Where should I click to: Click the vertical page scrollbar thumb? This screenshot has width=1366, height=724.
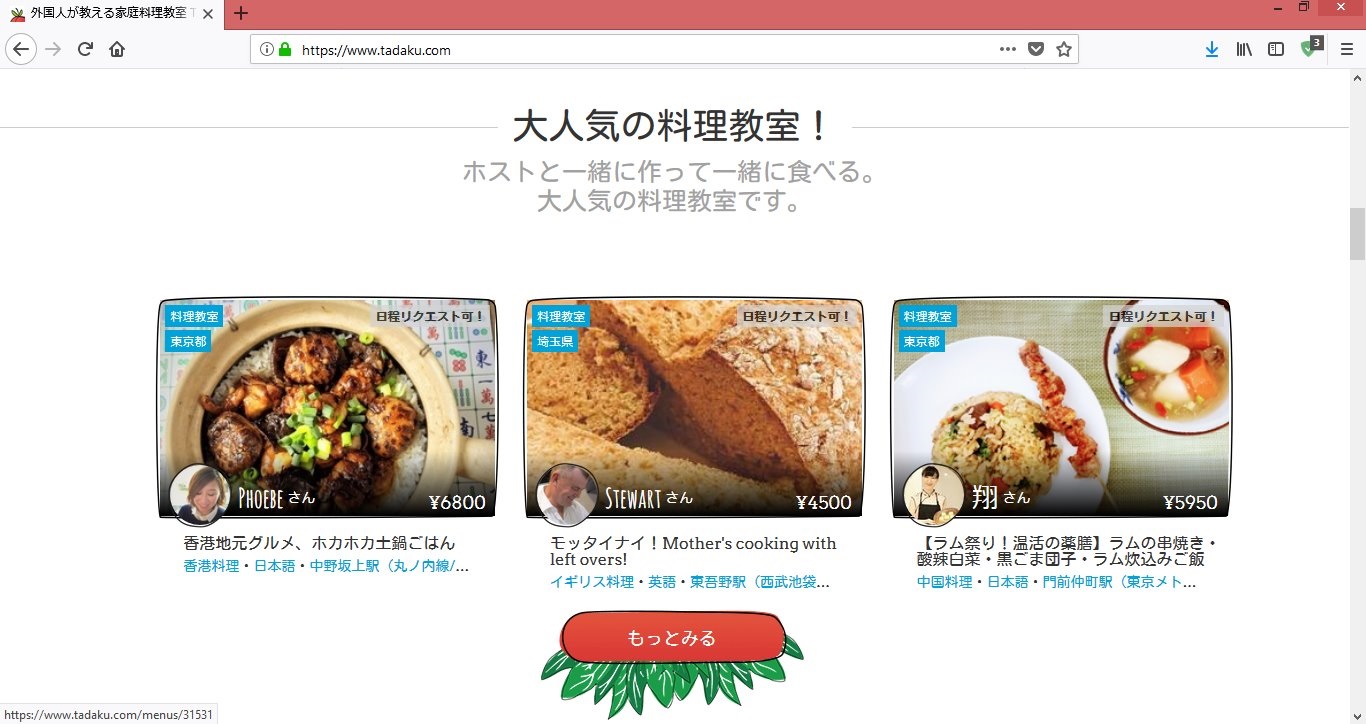1357,233
